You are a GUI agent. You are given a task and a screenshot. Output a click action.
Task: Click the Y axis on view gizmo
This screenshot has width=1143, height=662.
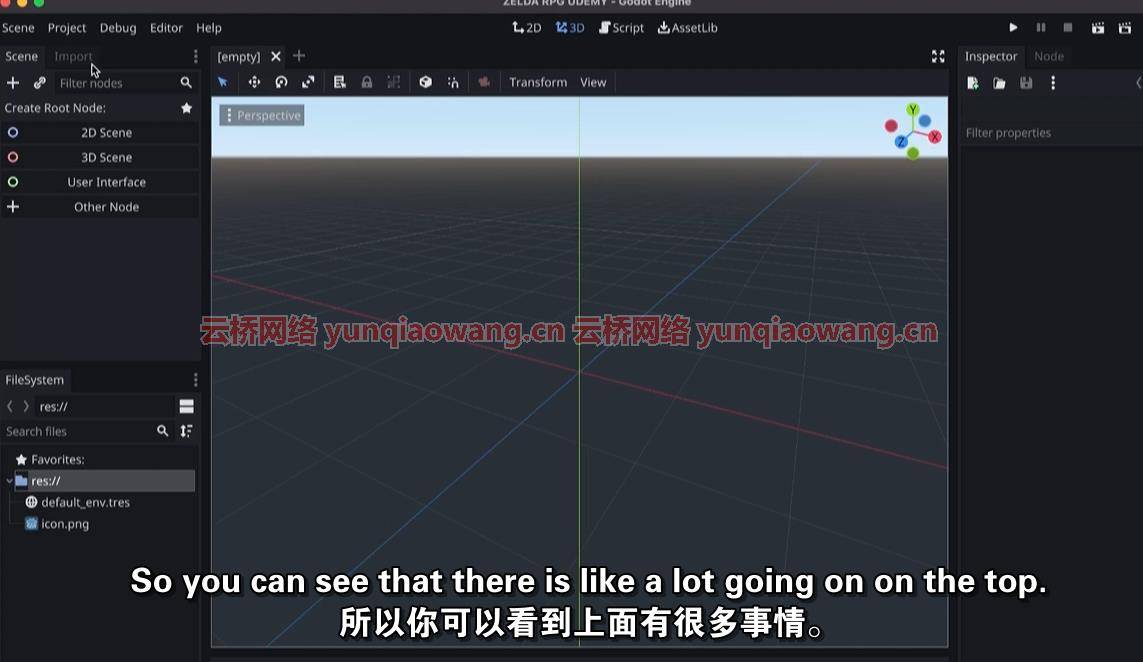(x=913, y=110)
